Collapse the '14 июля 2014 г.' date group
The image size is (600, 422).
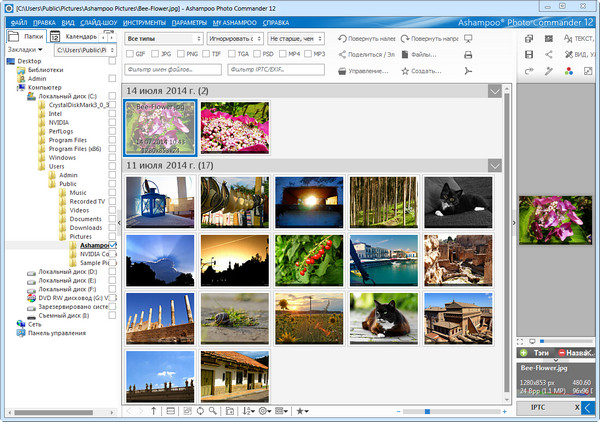coord(495,91)
